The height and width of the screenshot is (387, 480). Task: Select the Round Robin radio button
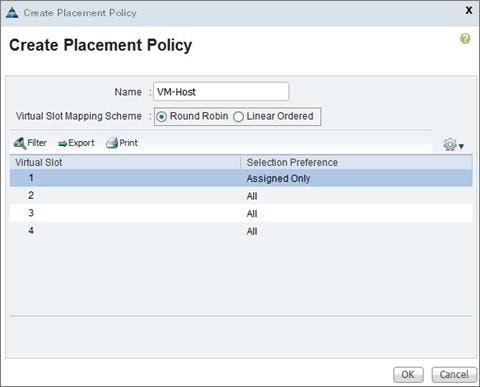(x=162, y=117)
